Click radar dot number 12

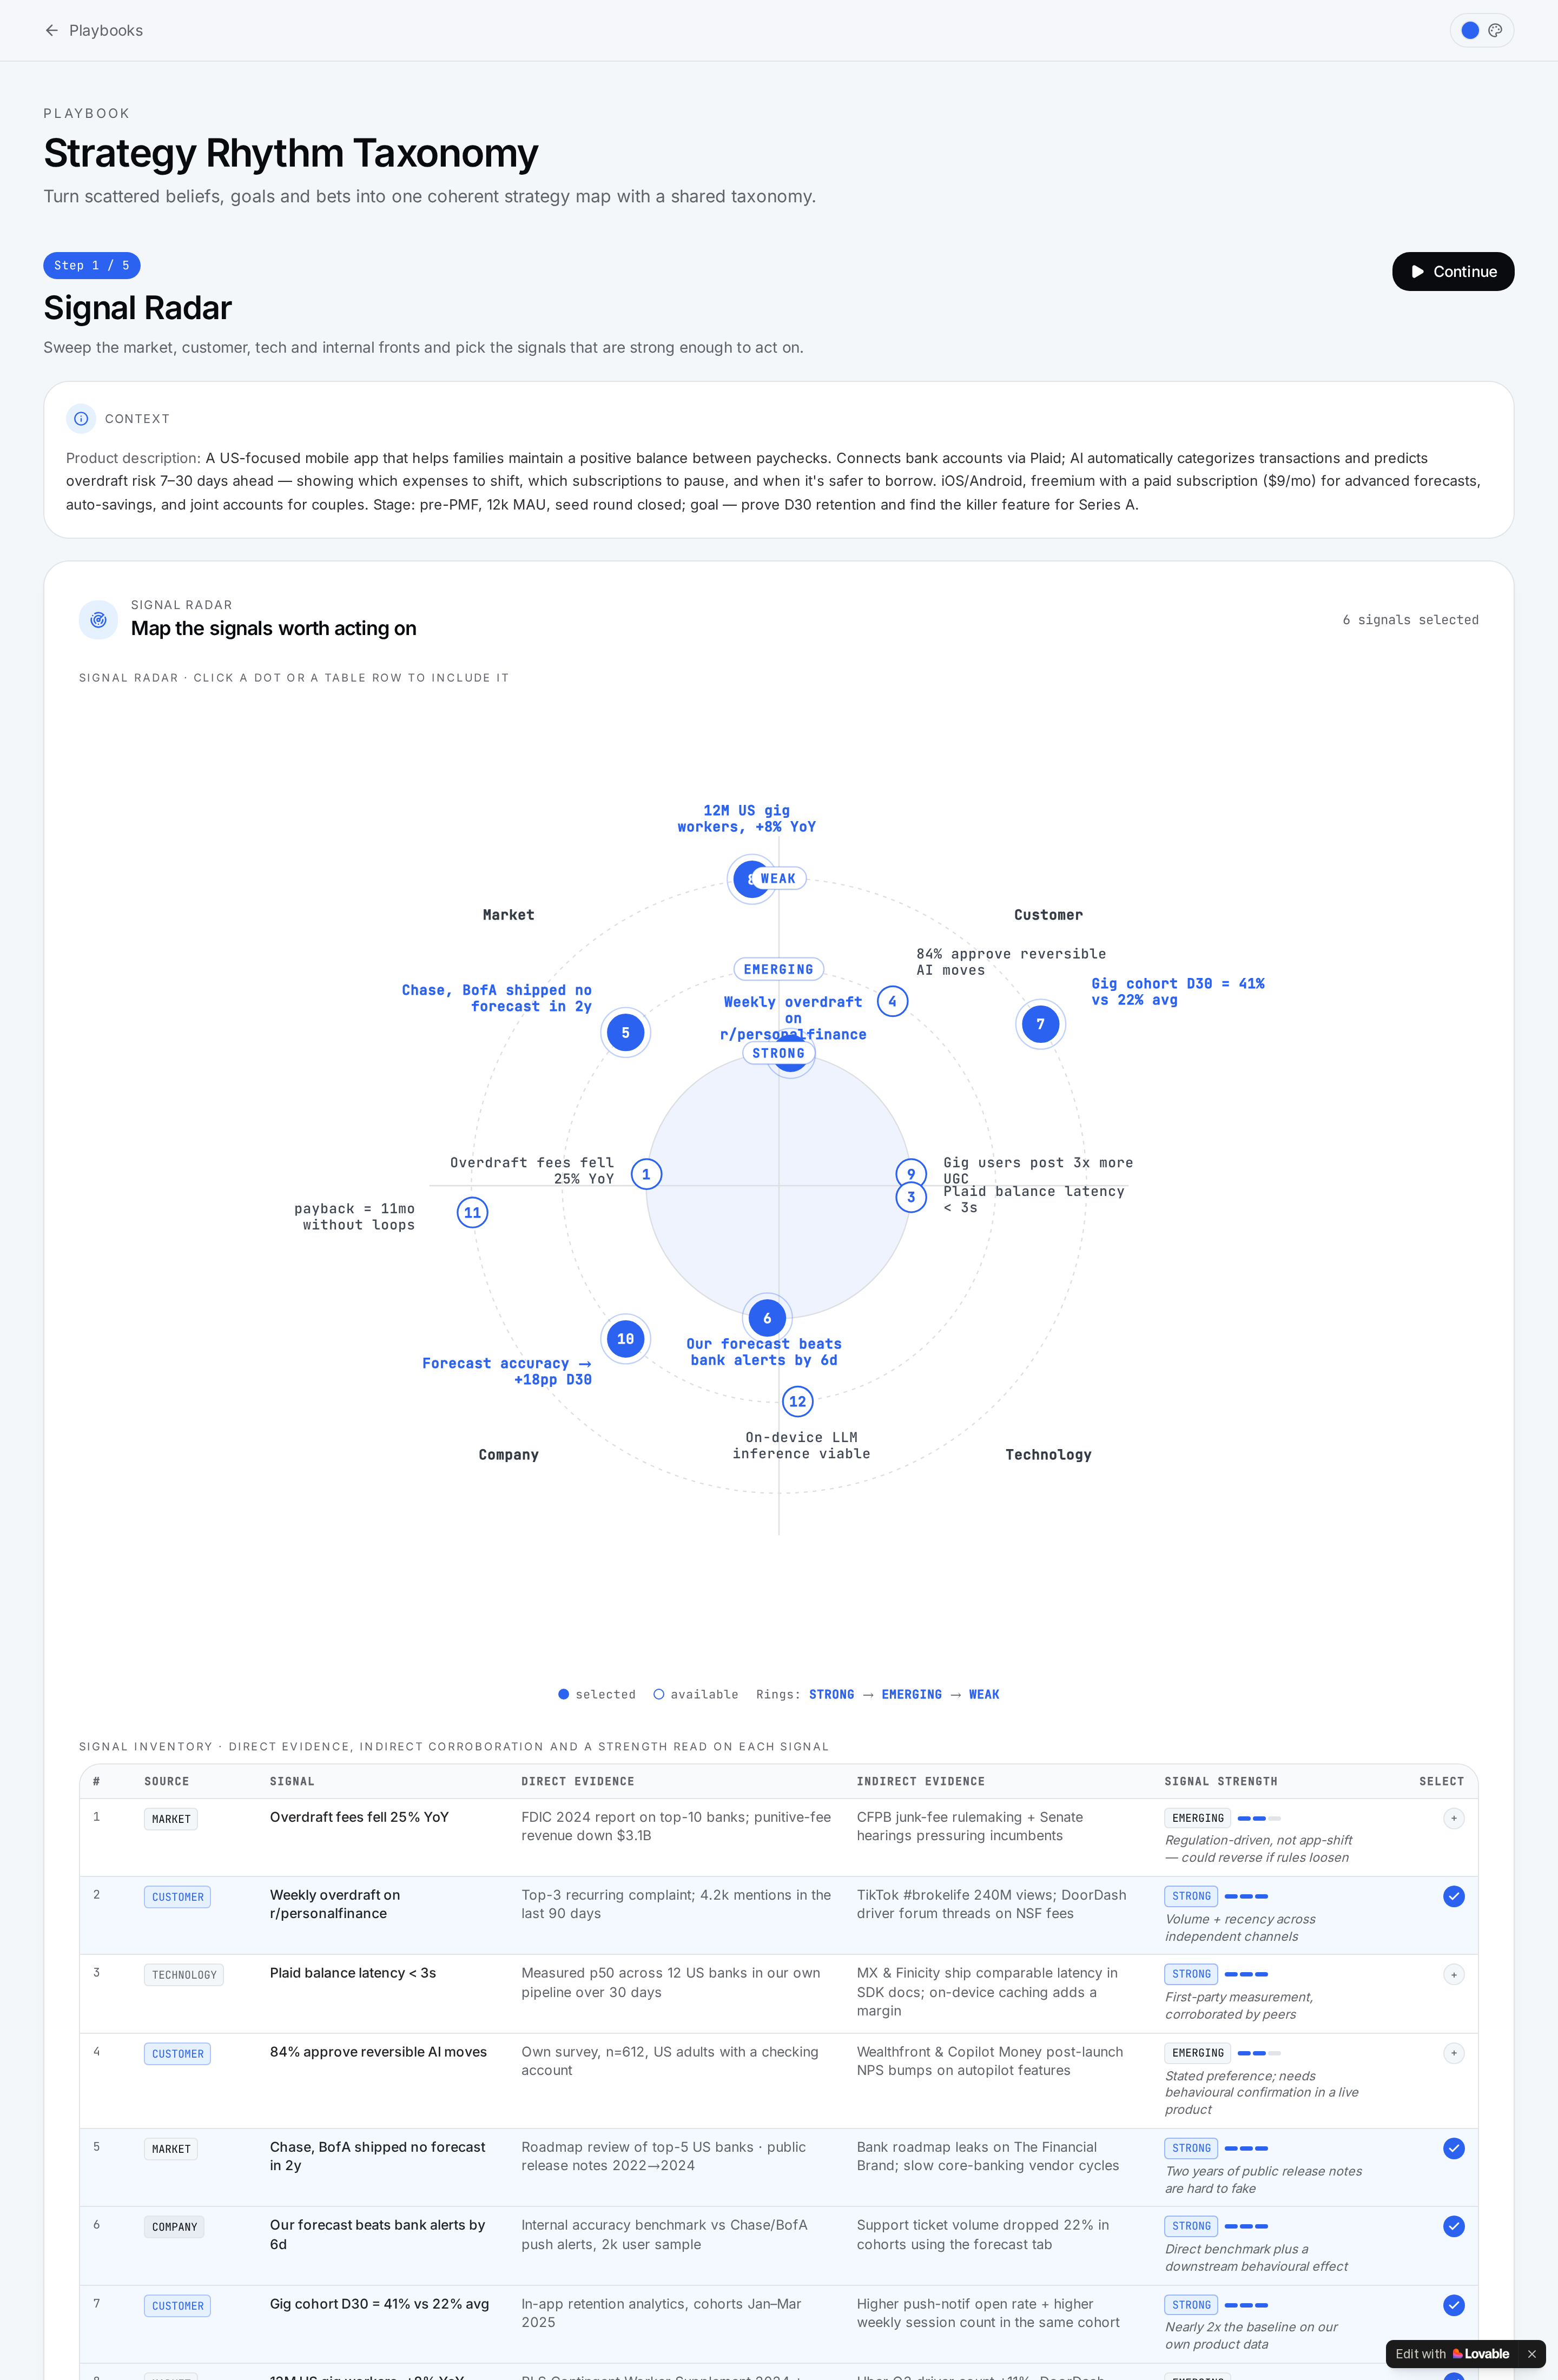coord(797,1402)
